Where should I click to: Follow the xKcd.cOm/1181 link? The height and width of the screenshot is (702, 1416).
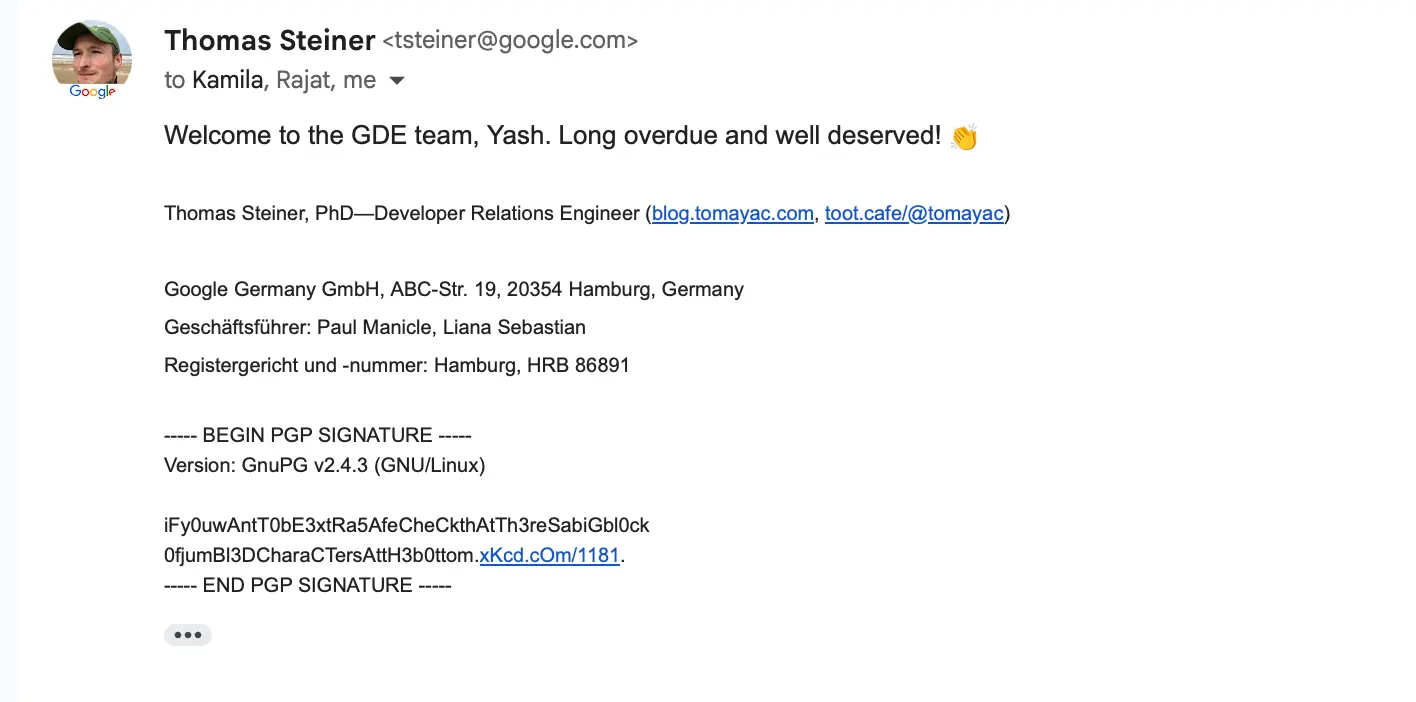550,555
